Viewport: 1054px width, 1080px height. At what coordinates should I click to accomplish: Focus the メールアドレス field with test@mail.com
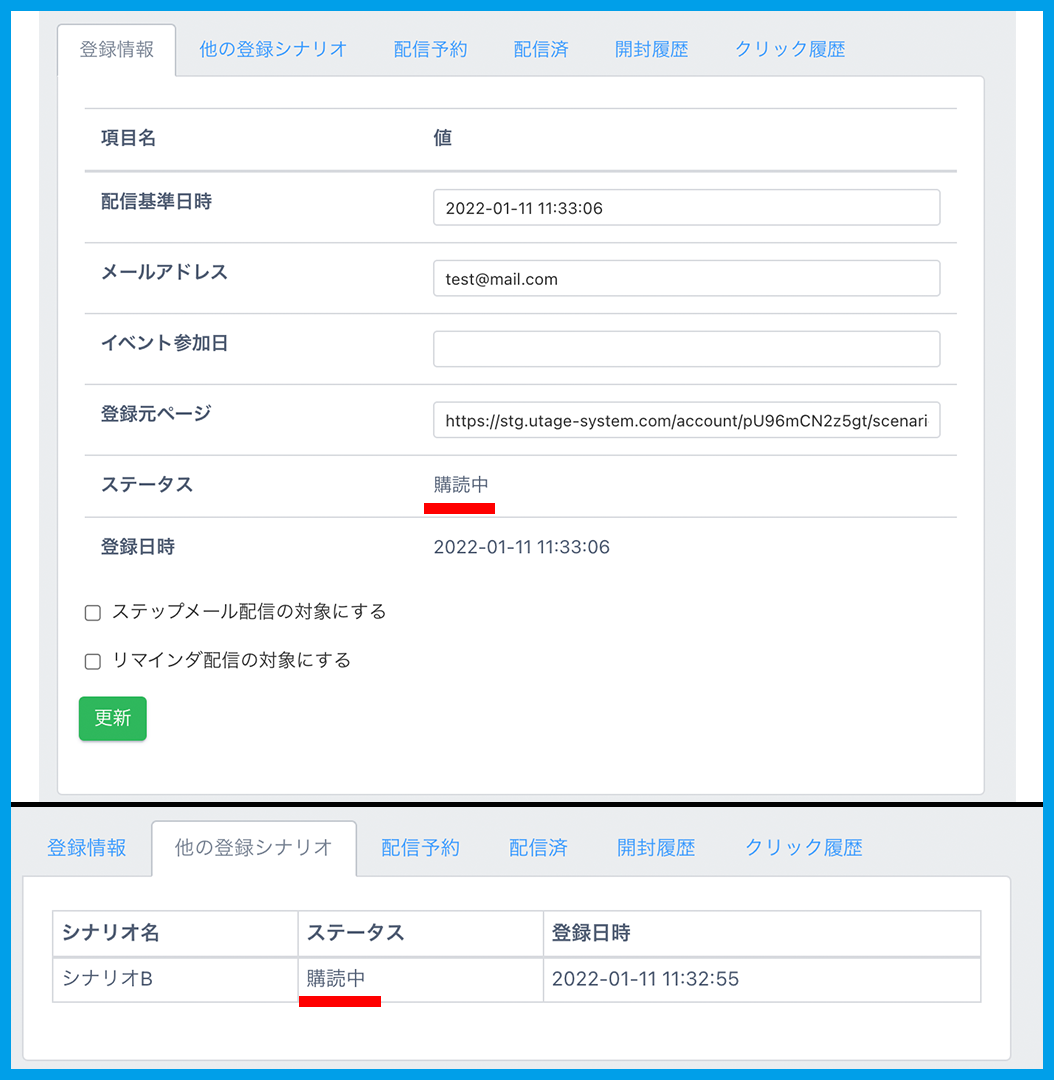point(686,279)
